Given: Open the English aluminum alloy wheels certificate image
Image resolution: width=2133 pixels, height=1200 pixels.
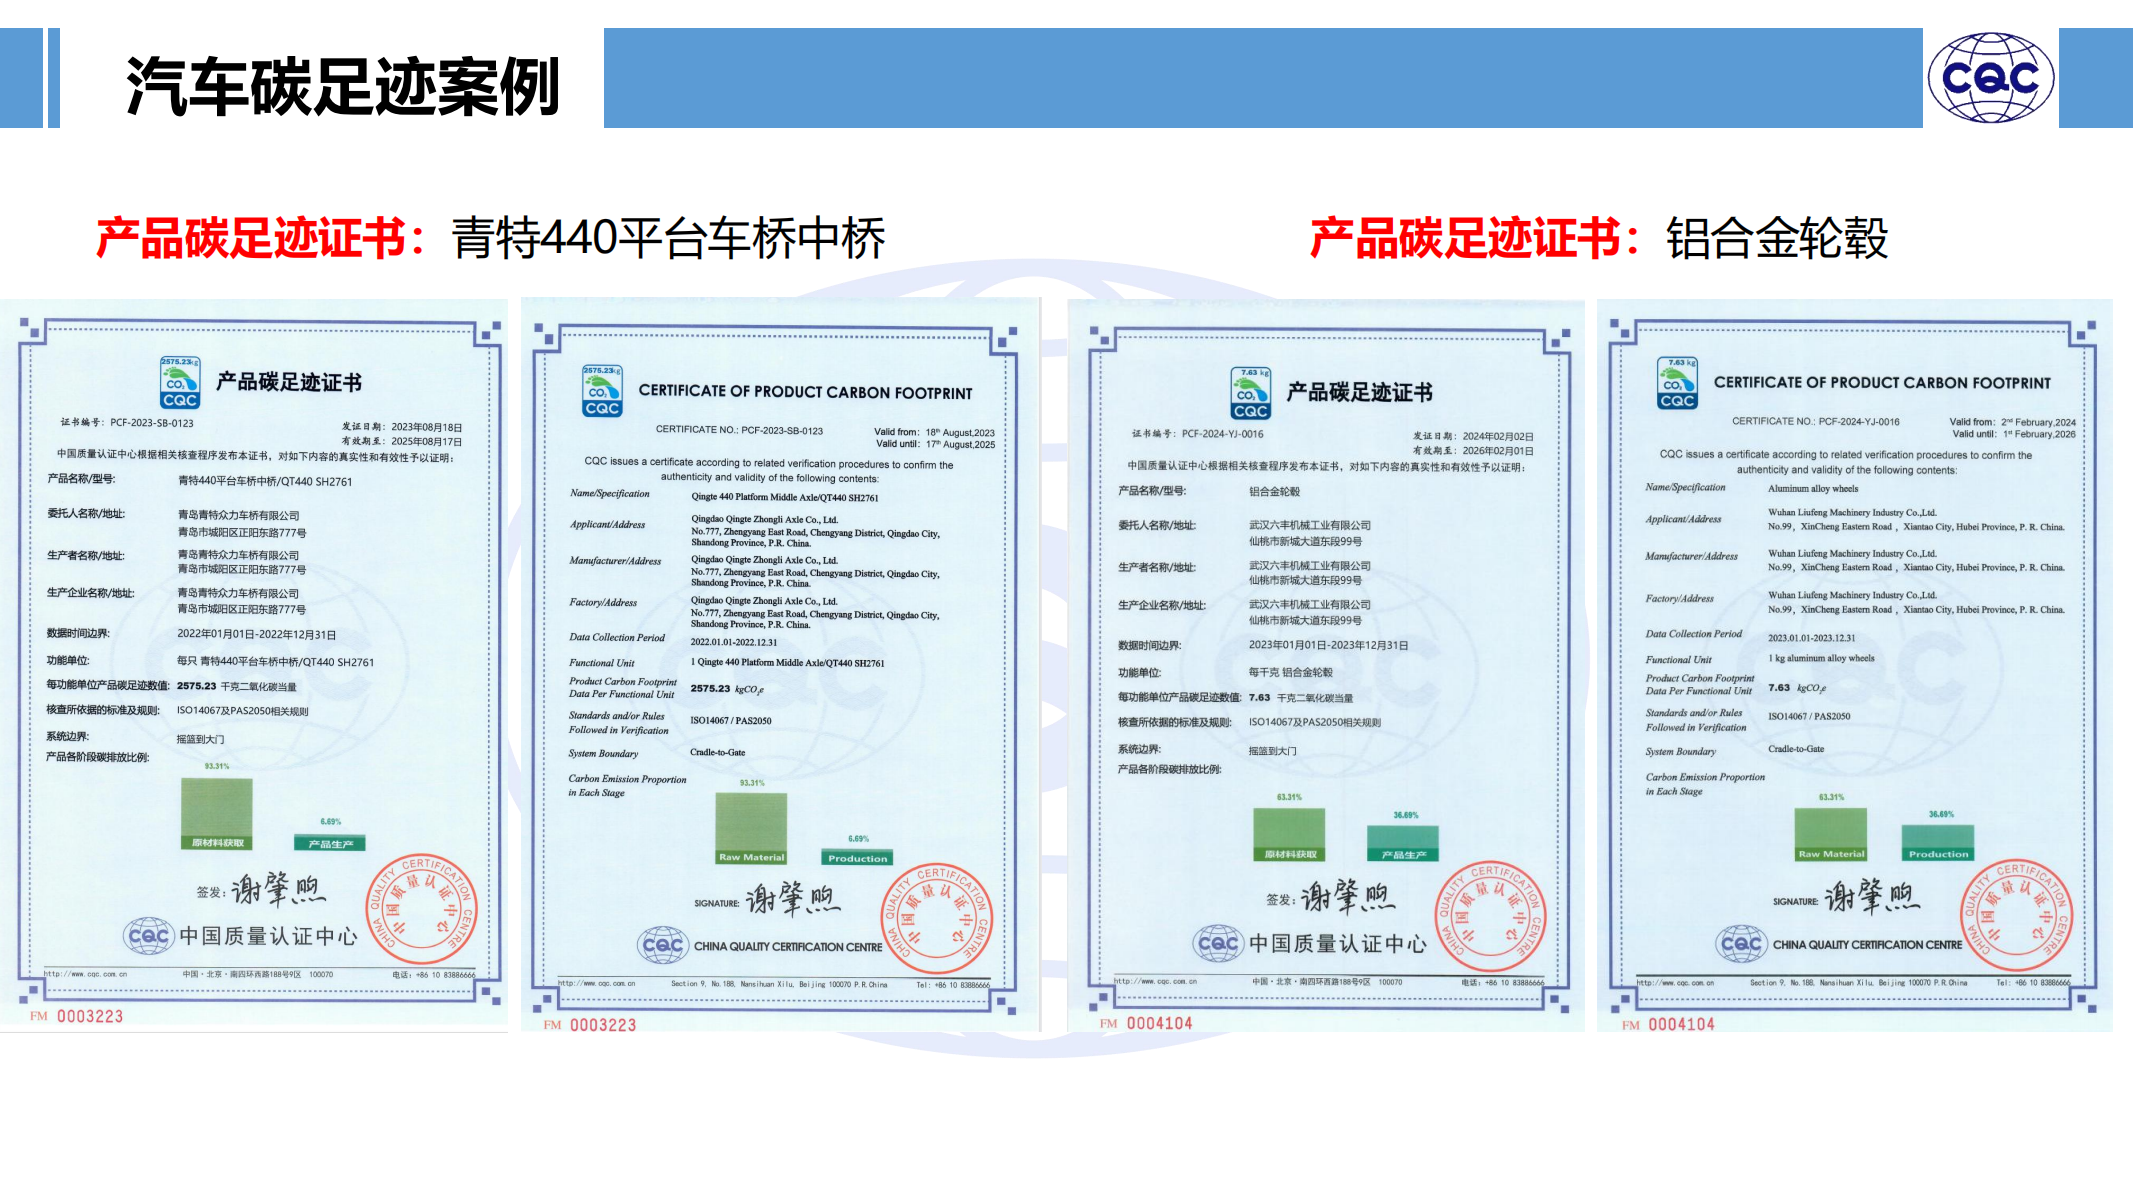Looking at the screenshot, I should [1855, 665].
